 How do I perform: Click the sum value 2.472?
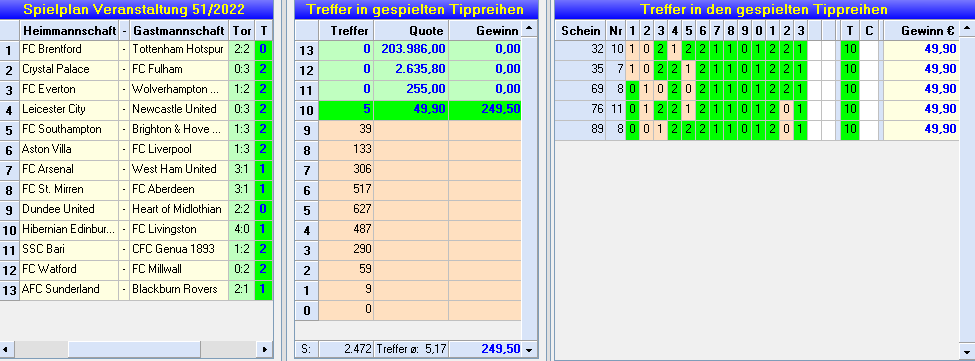346,349
